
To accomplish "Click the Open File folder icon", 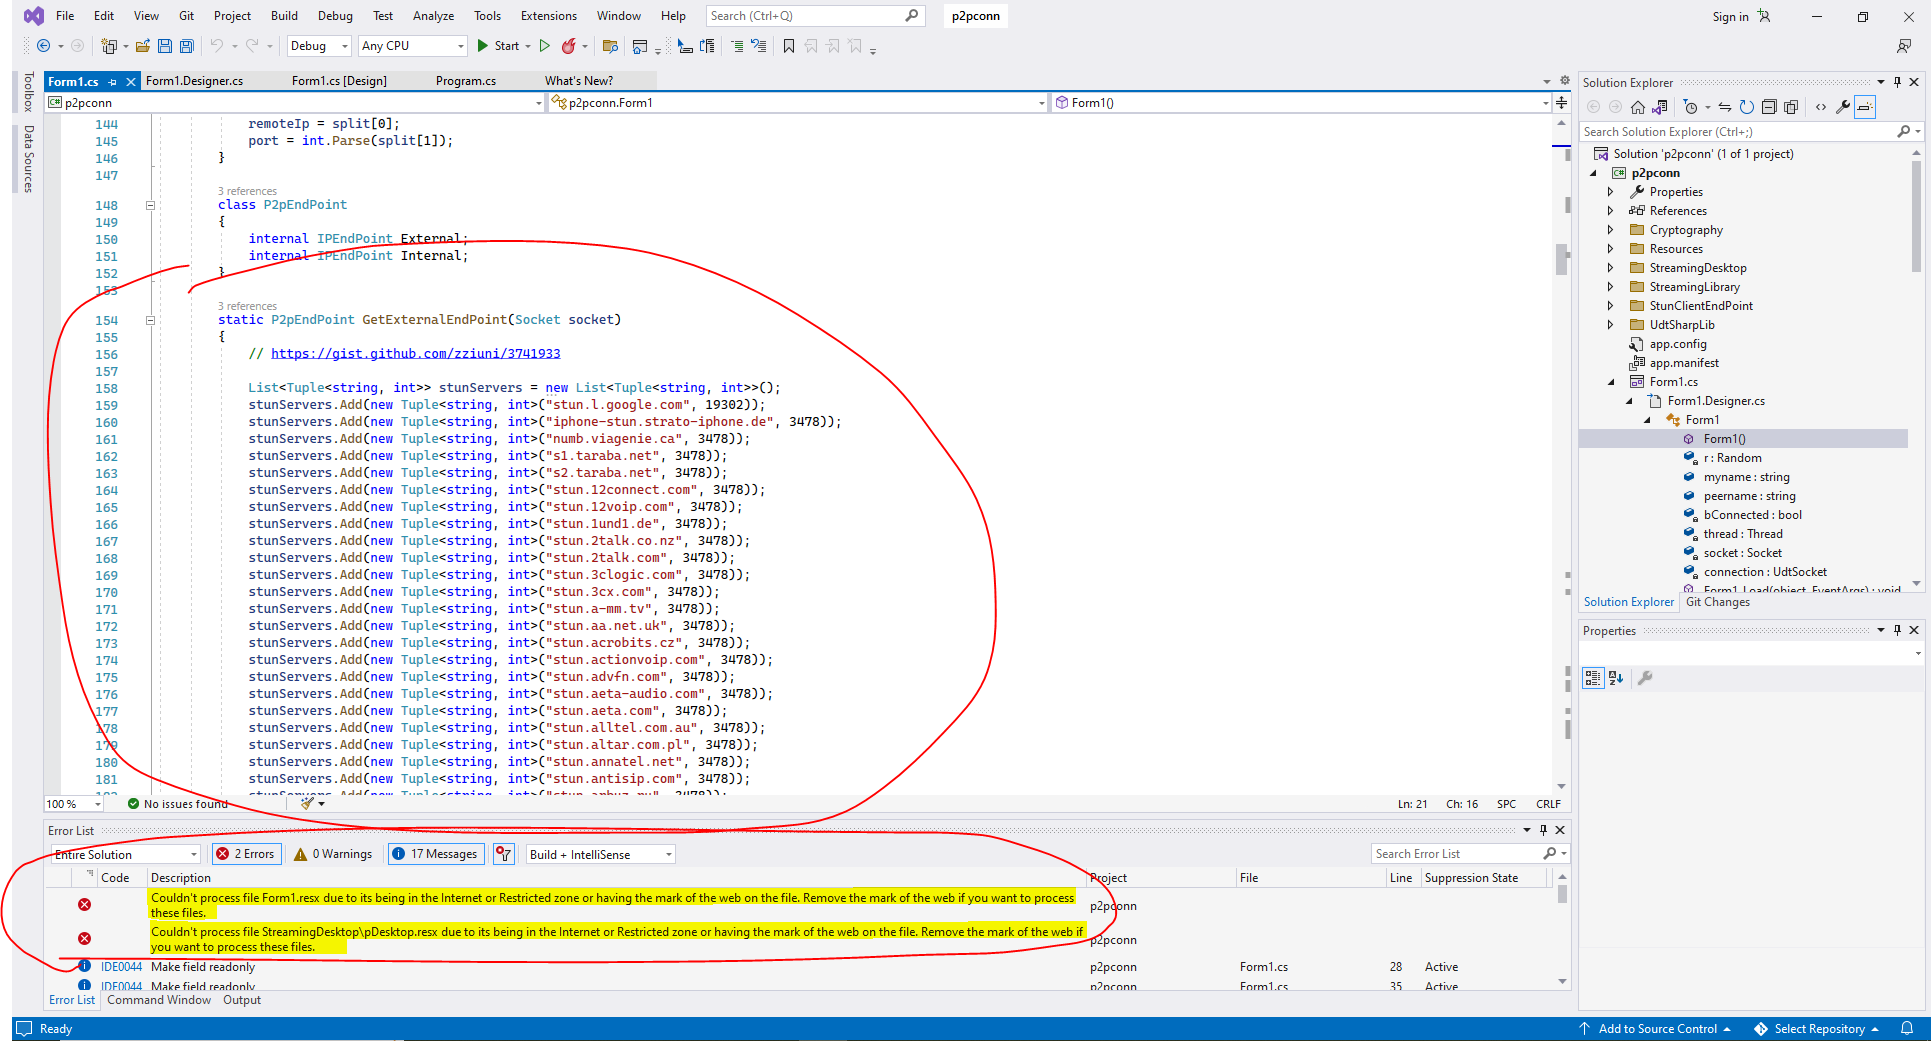I will 143,46.
